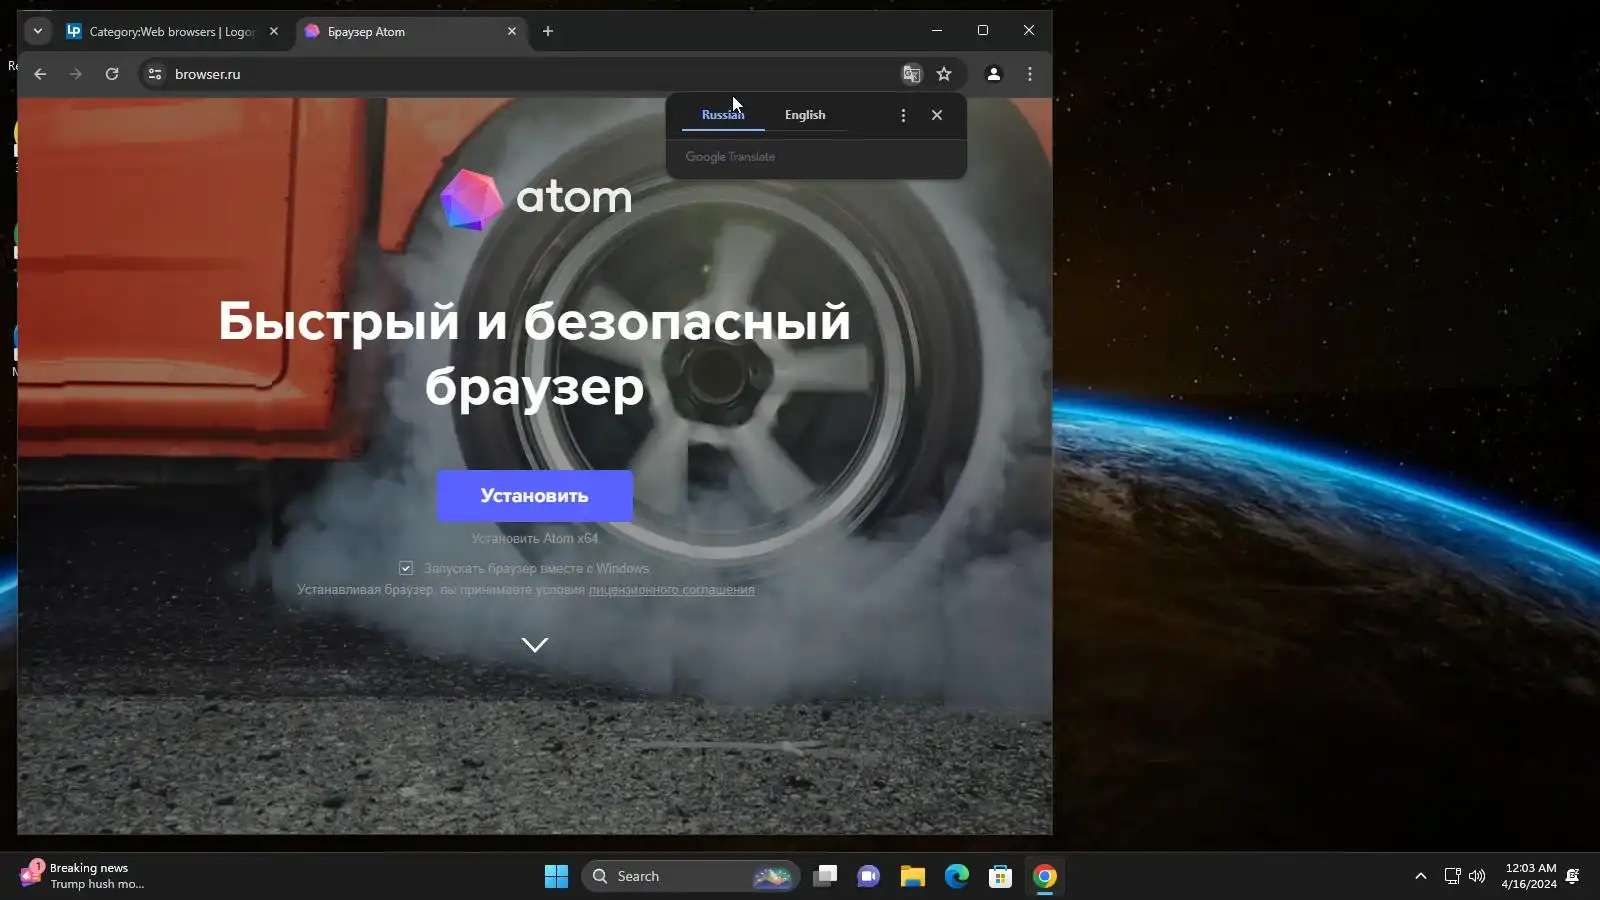
Task: Open Chrome's three-dot main menu
Action: 1030,74
